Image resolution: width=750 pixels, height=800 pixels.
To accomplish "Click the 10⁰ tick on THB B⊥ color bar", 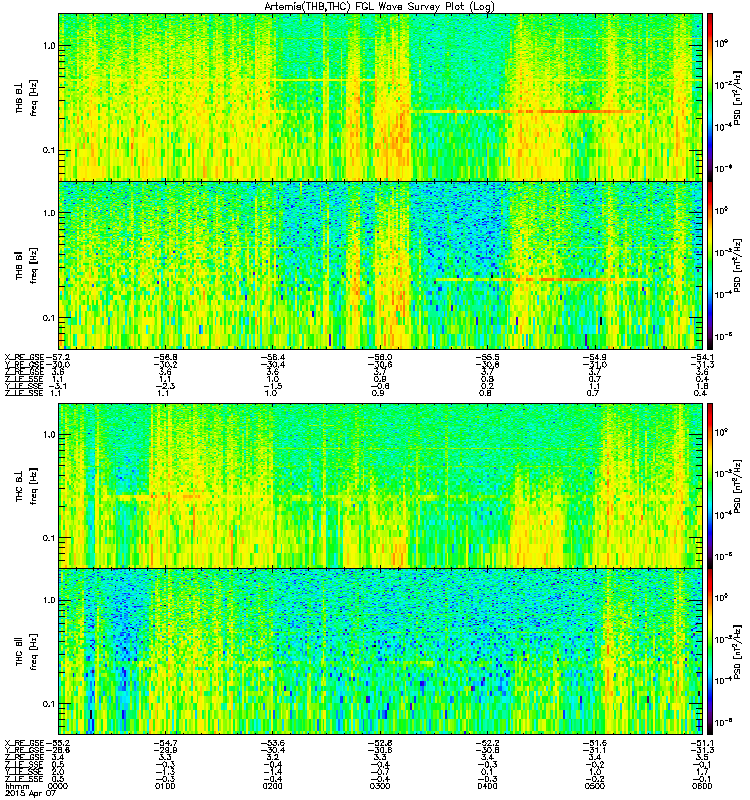I will pos(722,43).
